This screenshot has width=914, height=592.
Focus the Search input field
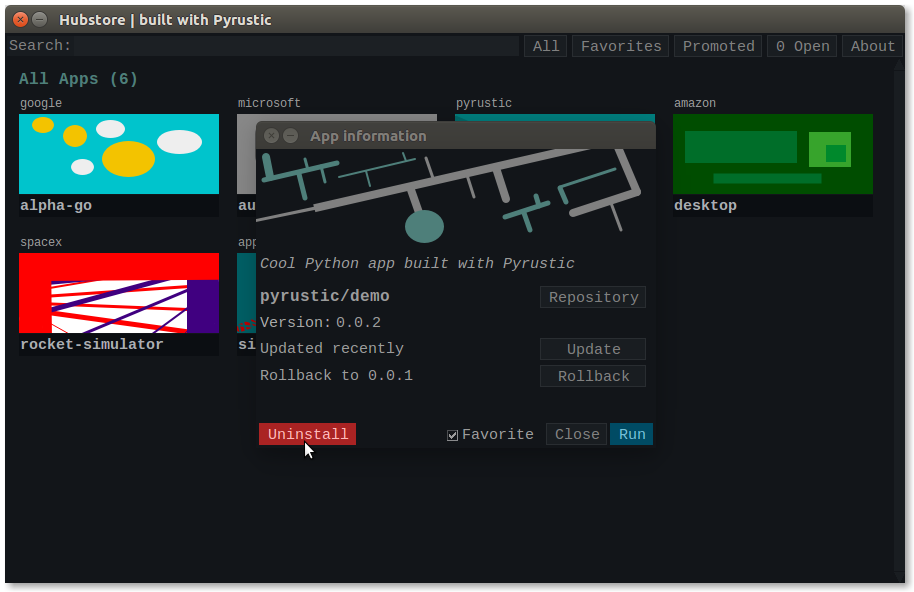296,46
